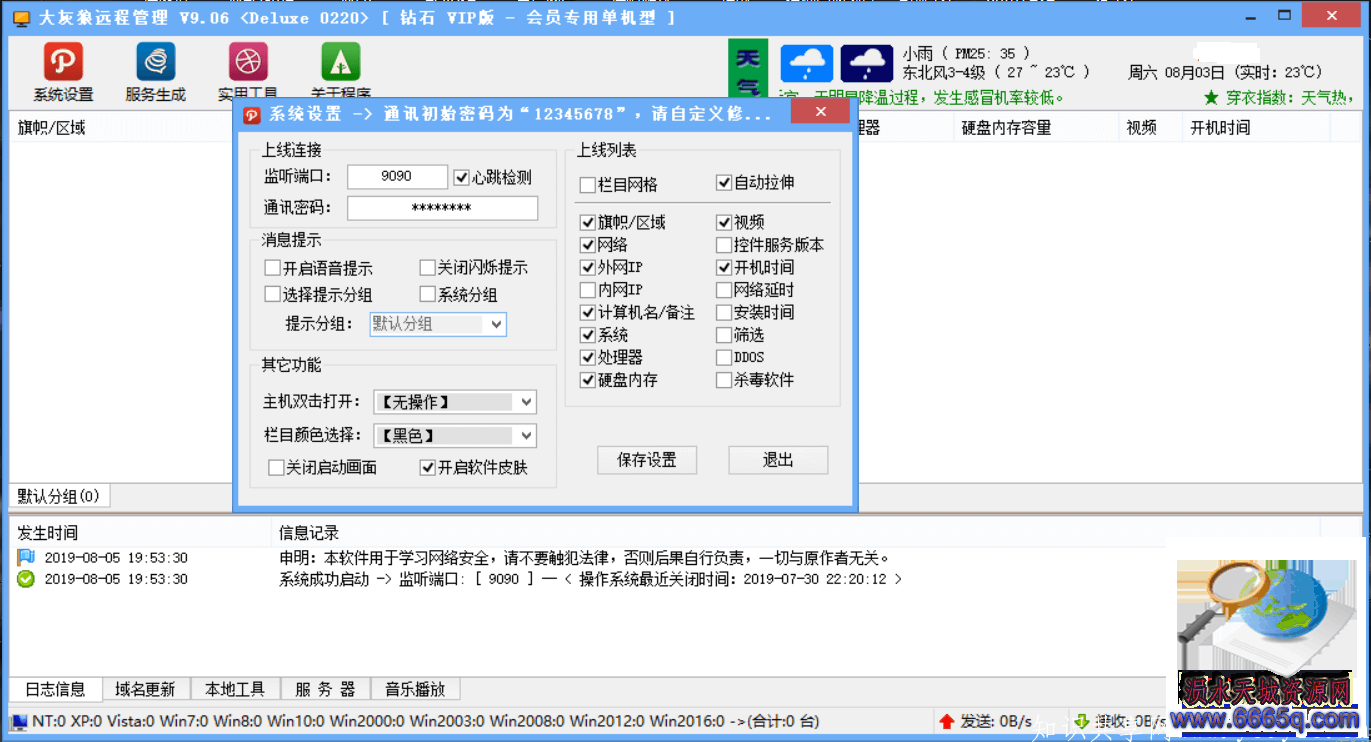Click the computer icon in the status bar
1371x742 pixels.
pyautogui.click(x=20, y=721)
